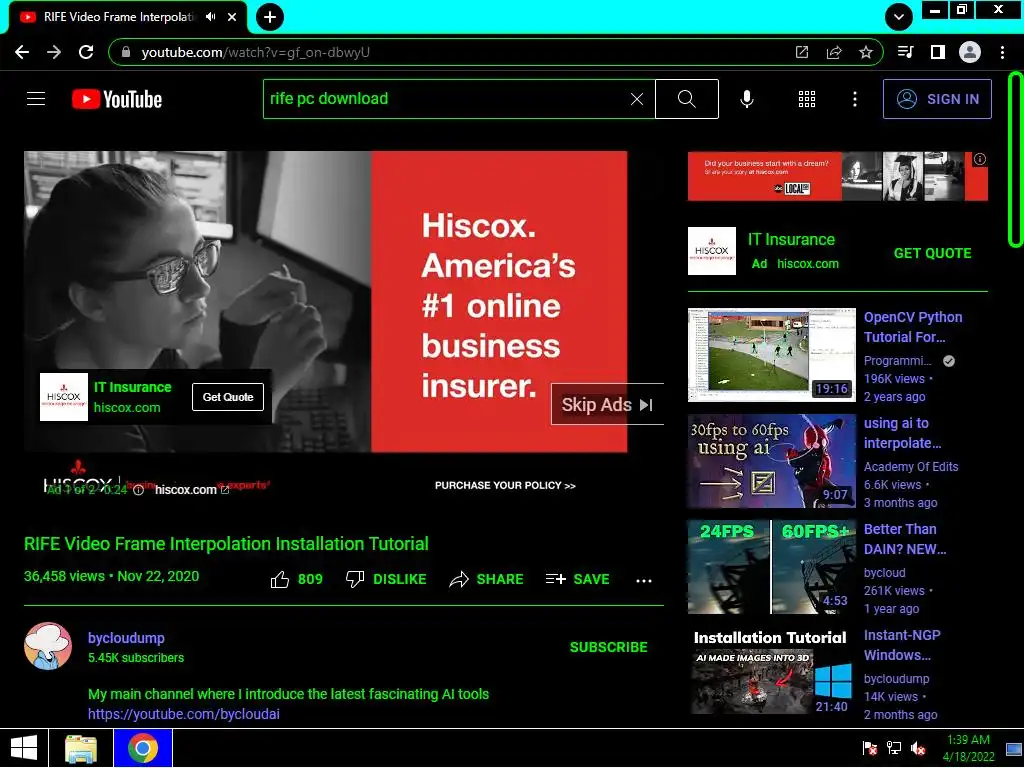The image size is (1024, 768).
Task: Open a new browser tab
Action: (x=270, y=17)
